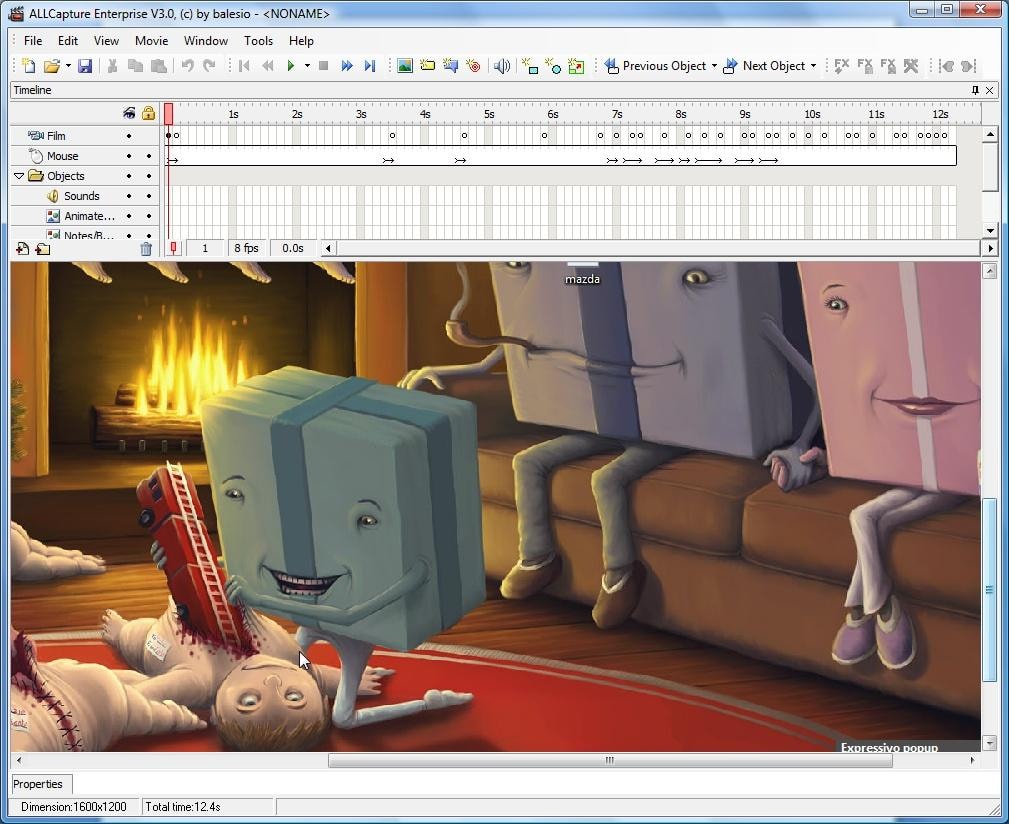Open the Edit menu

(x=68, y=41)
